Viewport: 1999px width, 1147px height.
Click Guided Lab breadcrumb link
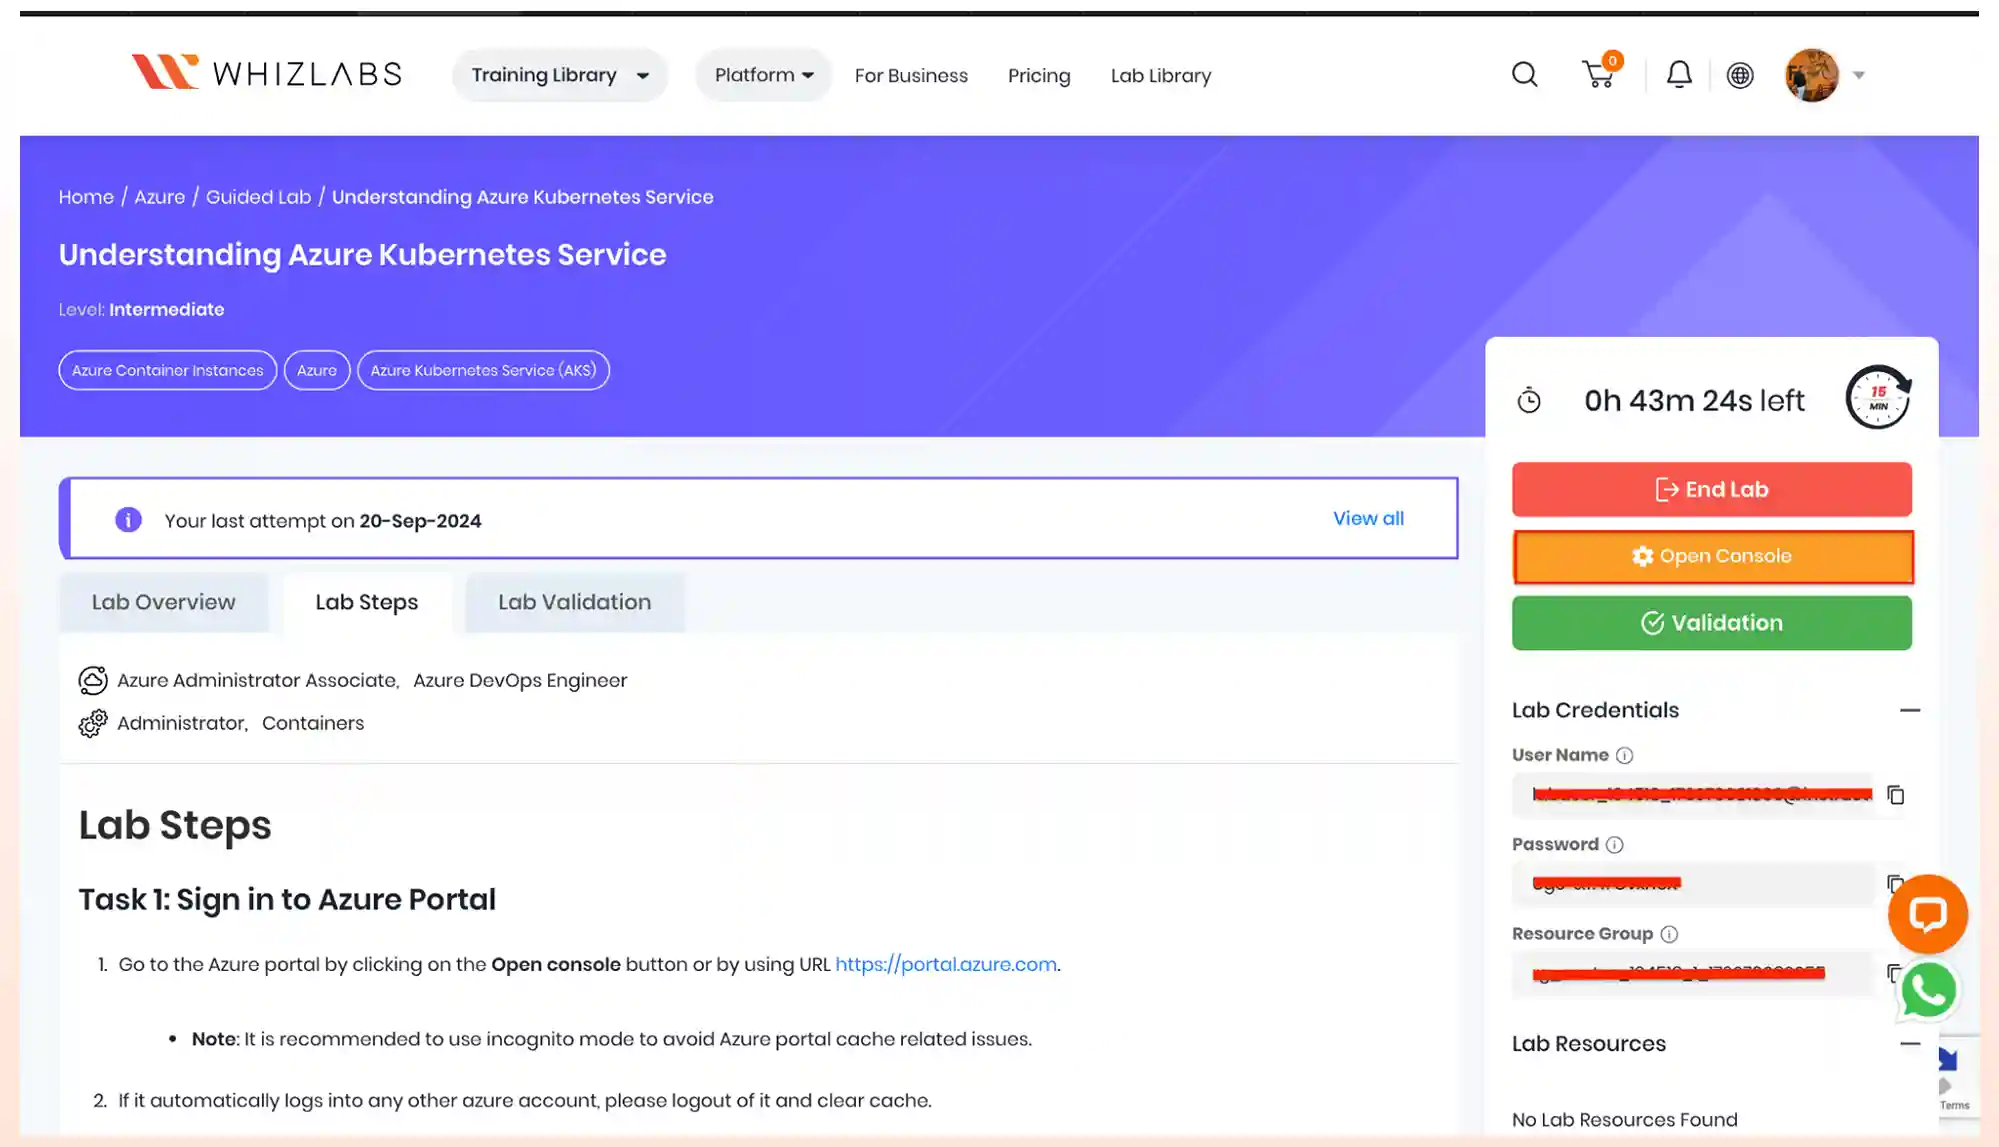coord(259,197)
